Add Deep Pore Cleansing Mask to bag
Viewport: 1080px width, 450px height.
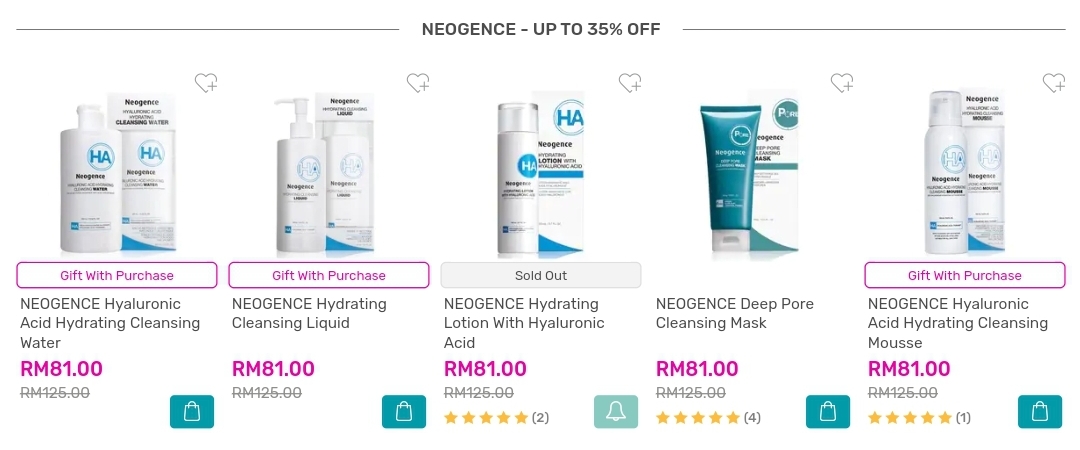[x=829, y=411]
